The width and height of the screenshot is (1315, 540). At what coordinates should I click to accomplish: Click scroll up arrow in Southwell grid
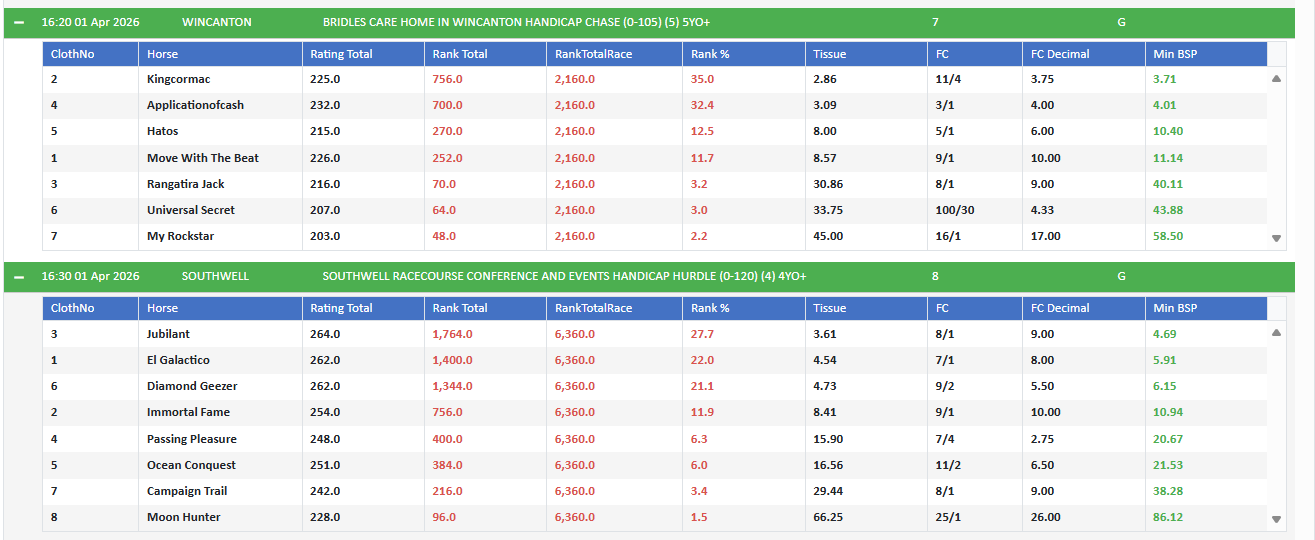coord(1276,333)
